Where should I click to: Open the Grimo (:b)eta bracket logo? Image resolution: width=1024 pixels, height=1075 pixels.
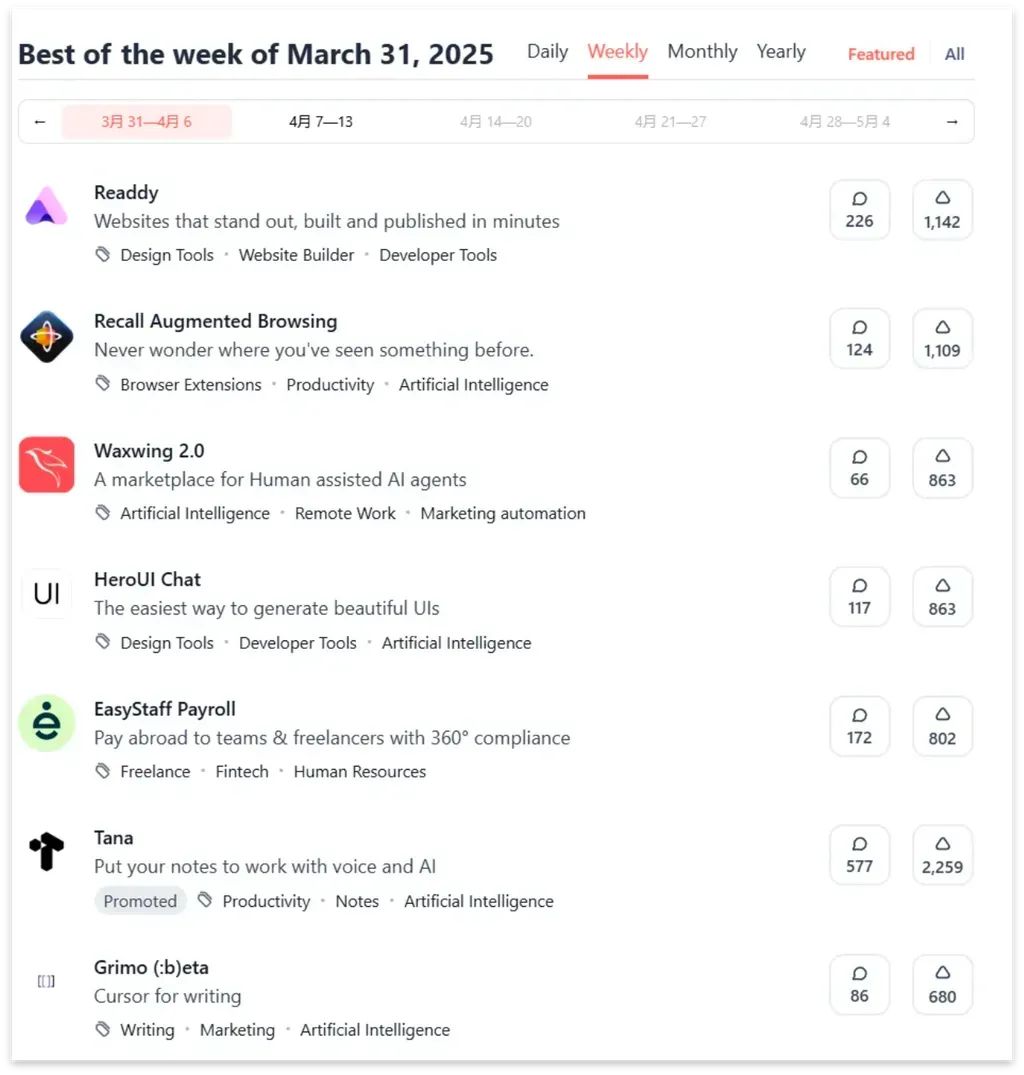(x=46, y=981)
